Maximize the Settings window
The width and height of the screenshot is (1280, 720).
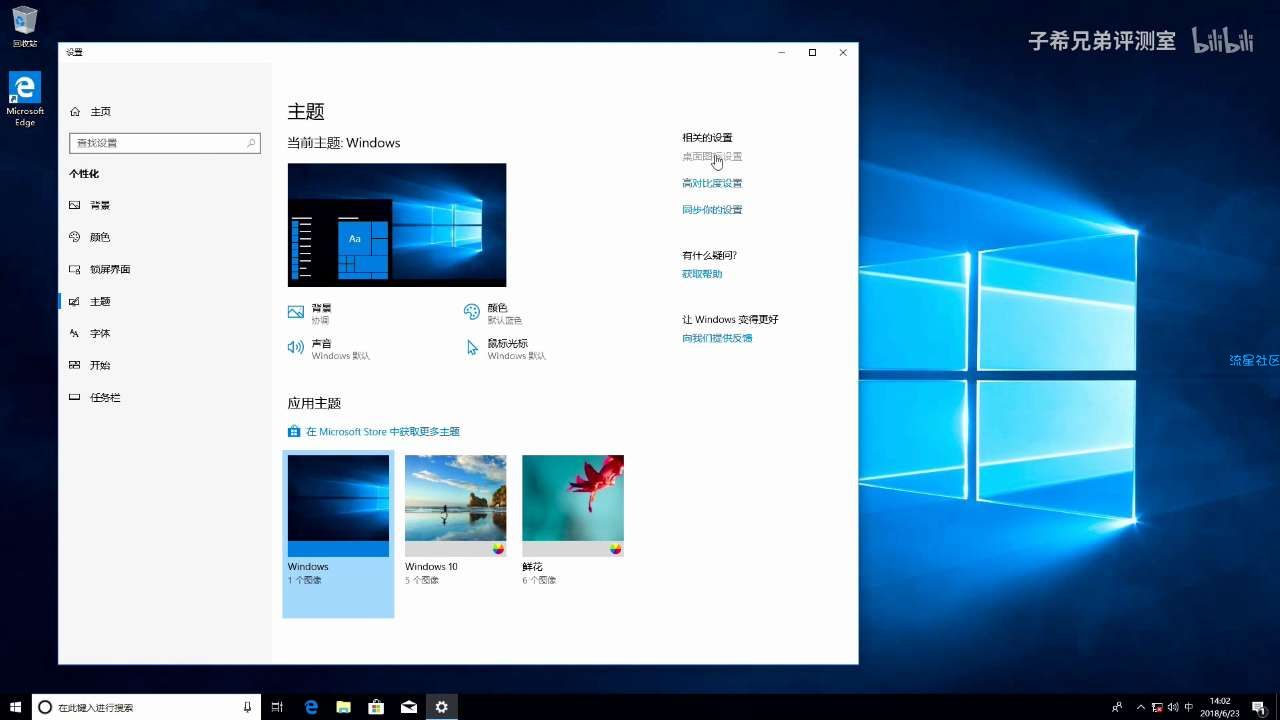coord(812,52)
